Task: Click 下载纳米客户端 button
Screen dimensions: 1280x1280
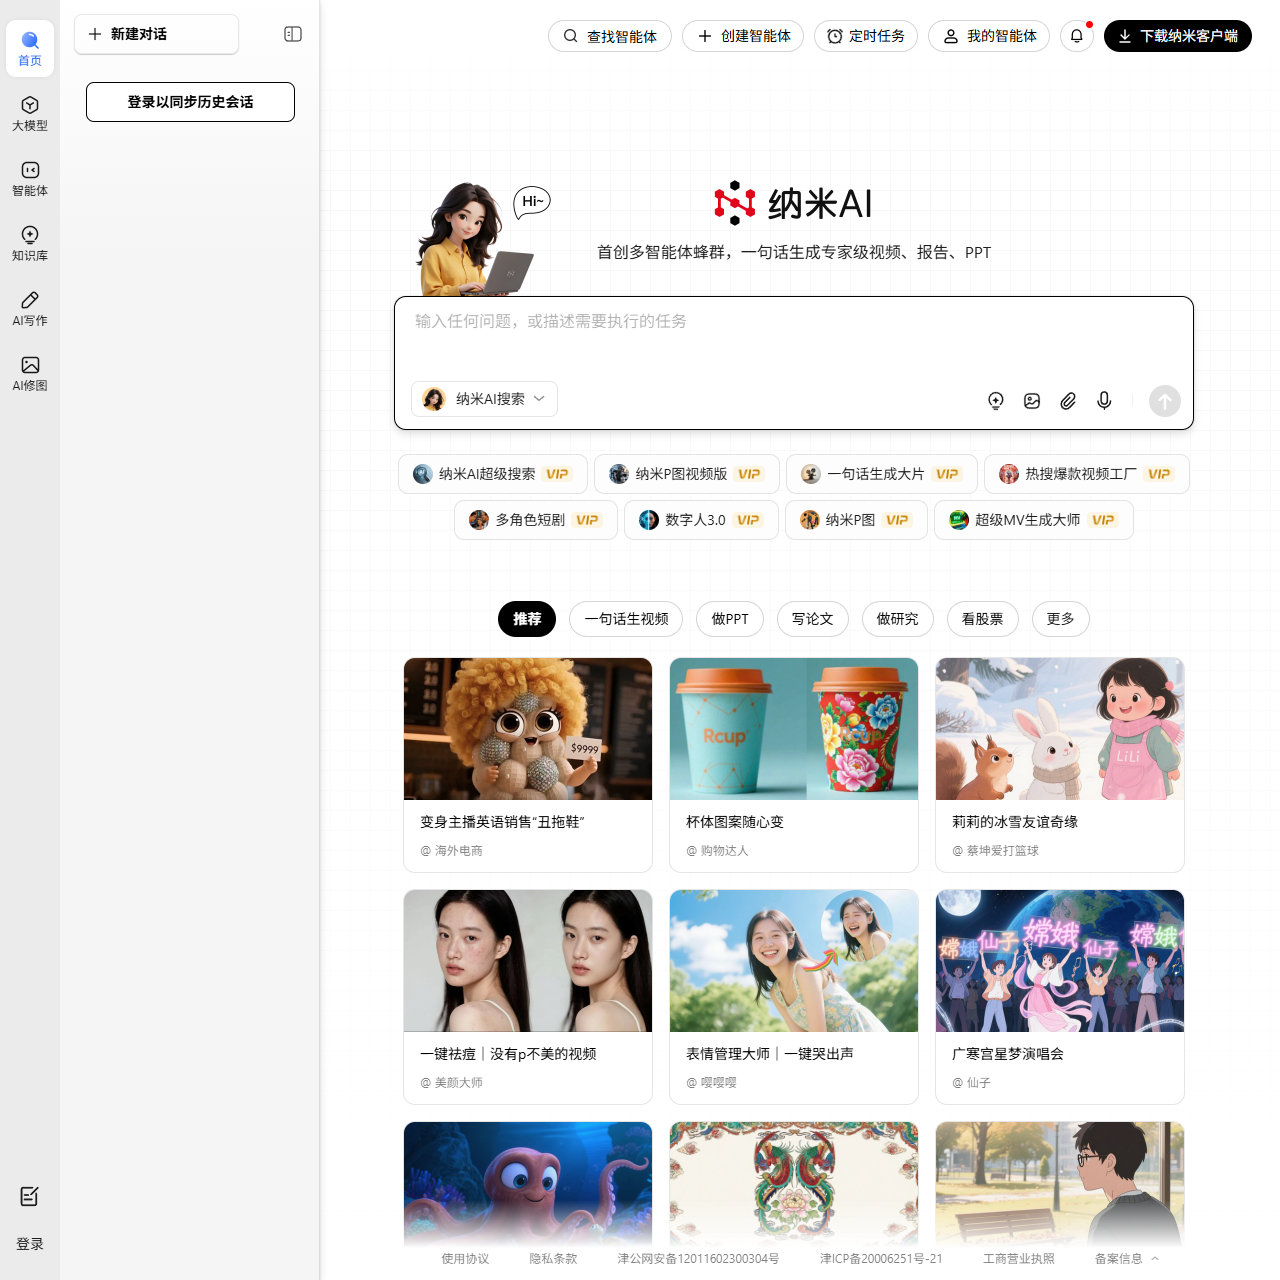Action: [1177, 36]
